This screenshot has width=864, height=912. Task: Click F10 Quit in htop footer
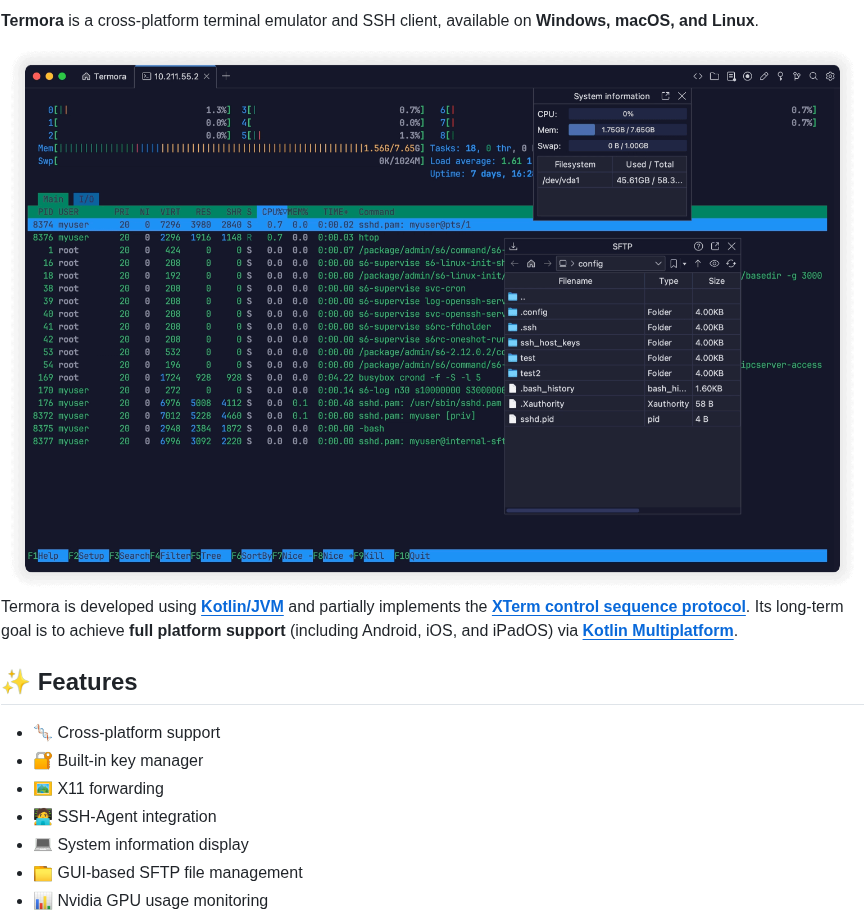click(412, 556)
